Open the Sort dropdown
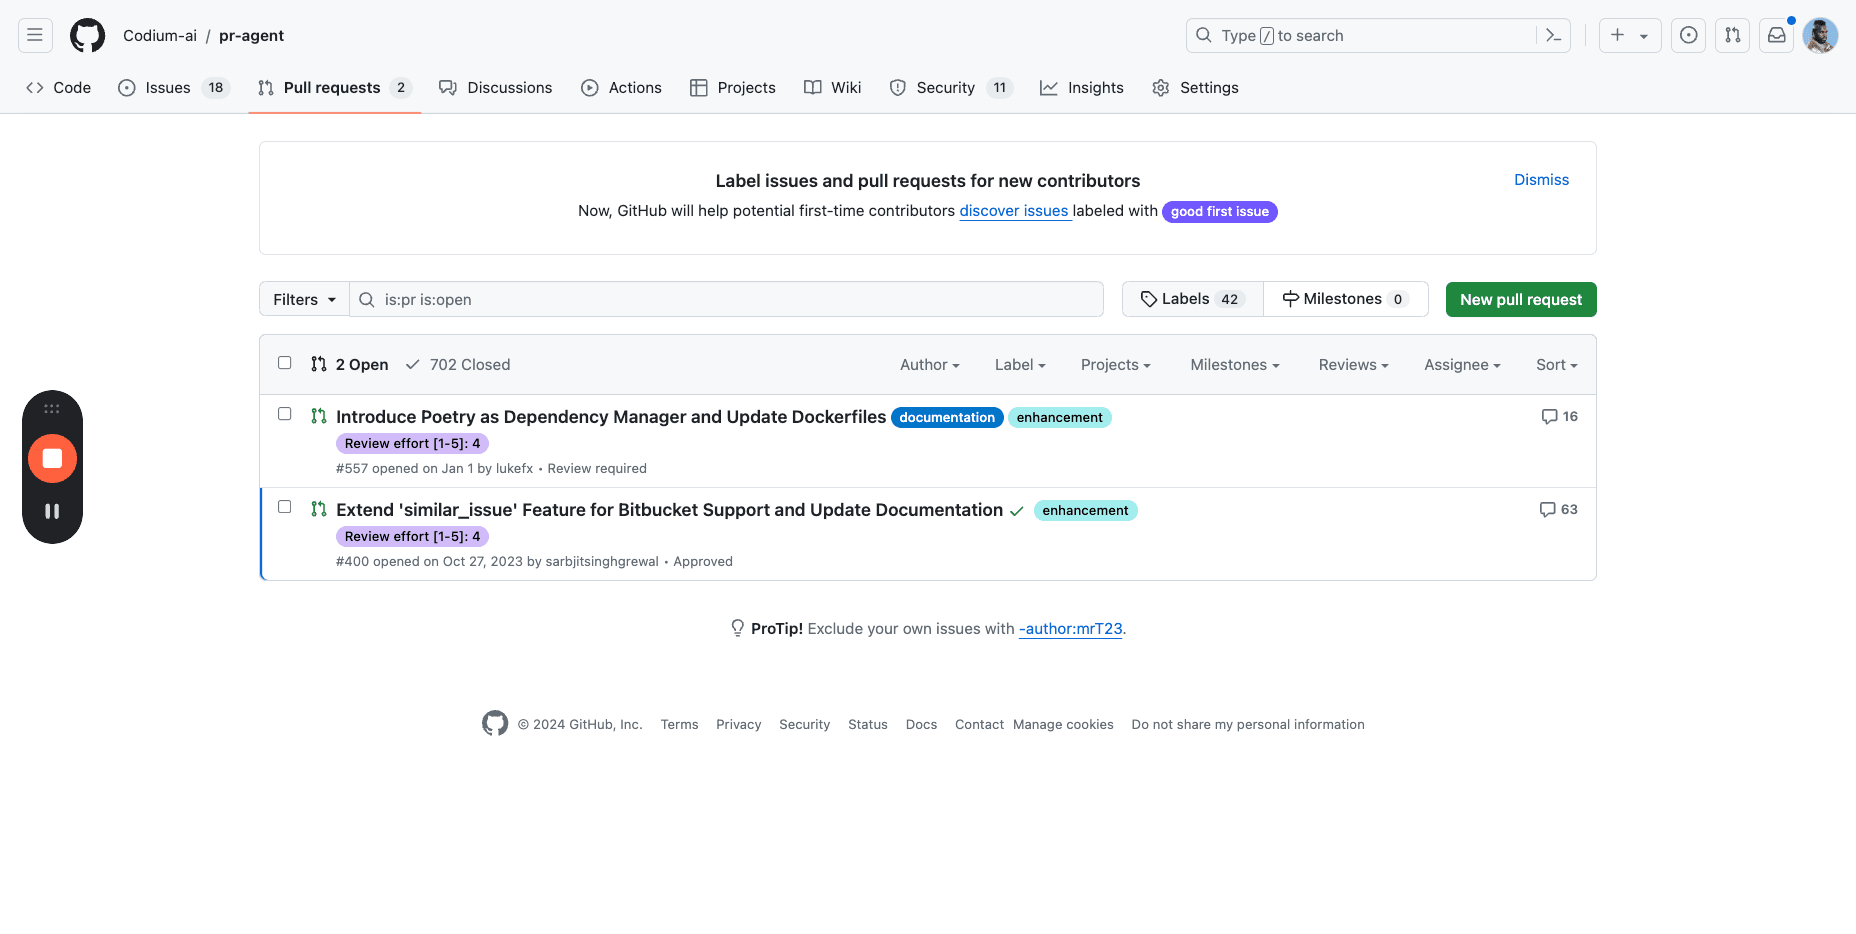 (1557, 365)
